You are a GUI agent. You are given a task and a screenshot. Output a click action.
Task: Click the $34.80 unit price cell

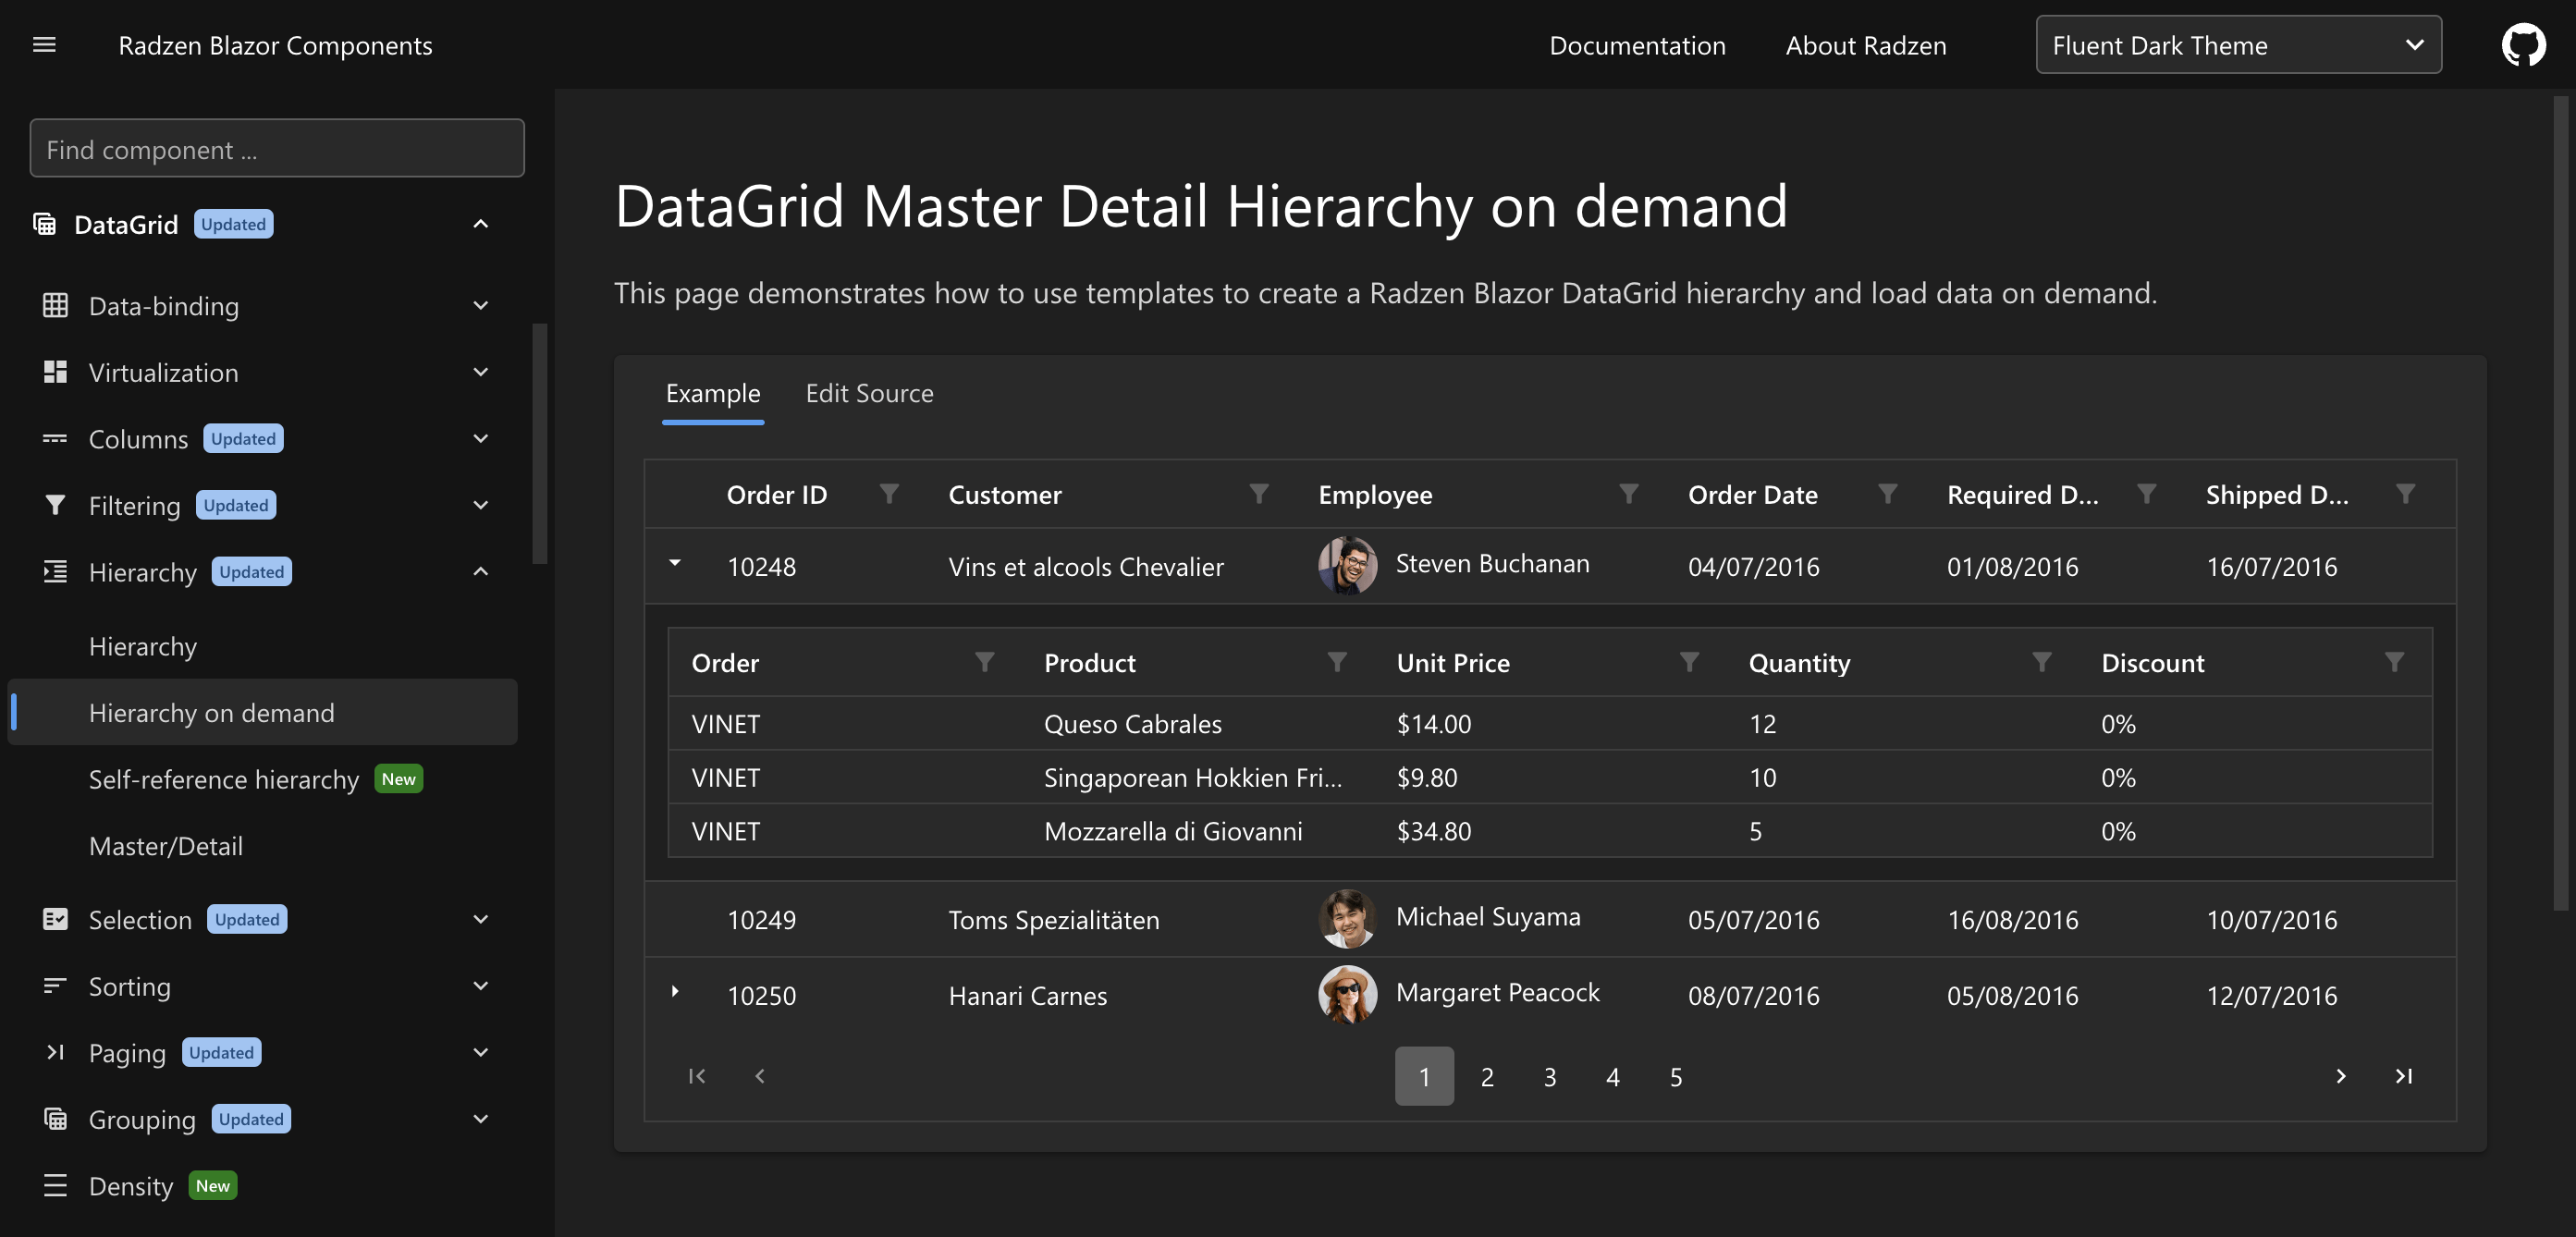tap(1549, 830)
